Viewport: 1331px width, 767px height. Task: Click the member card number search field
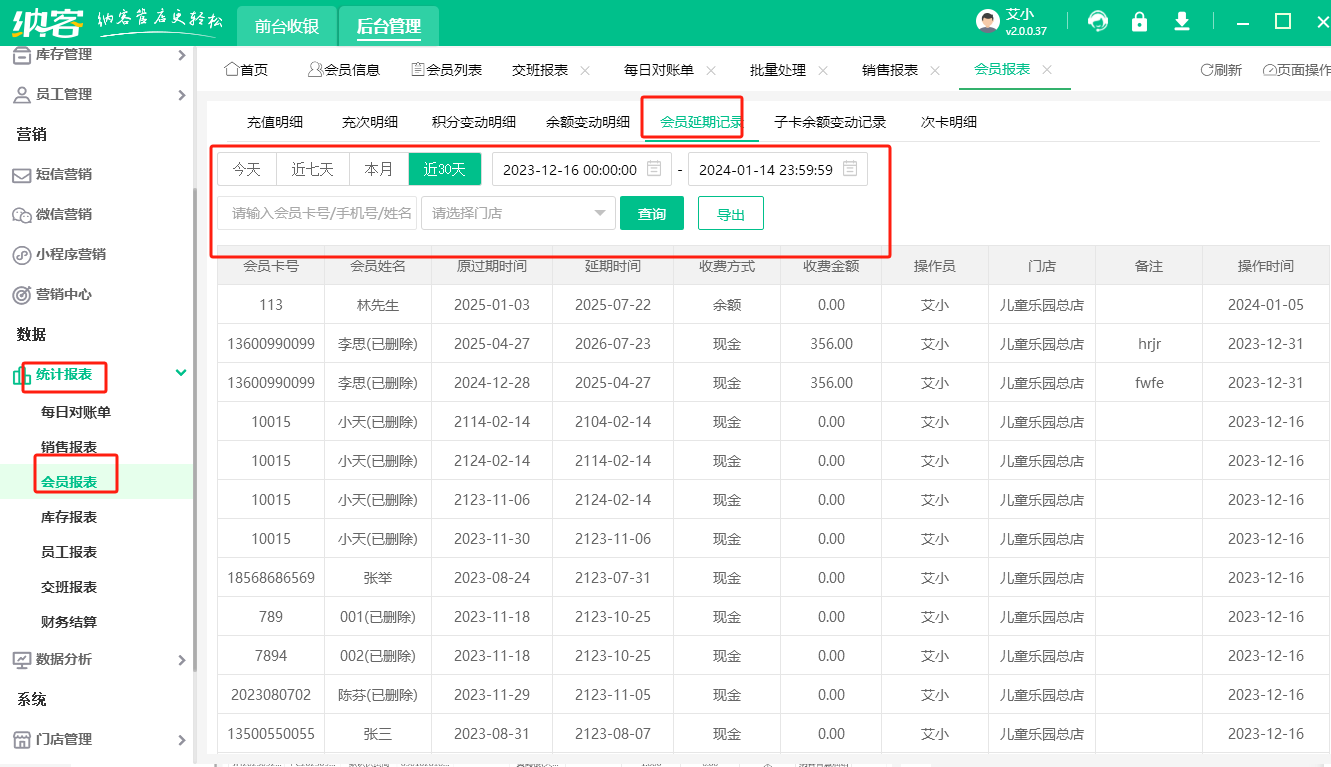(317, 213)
